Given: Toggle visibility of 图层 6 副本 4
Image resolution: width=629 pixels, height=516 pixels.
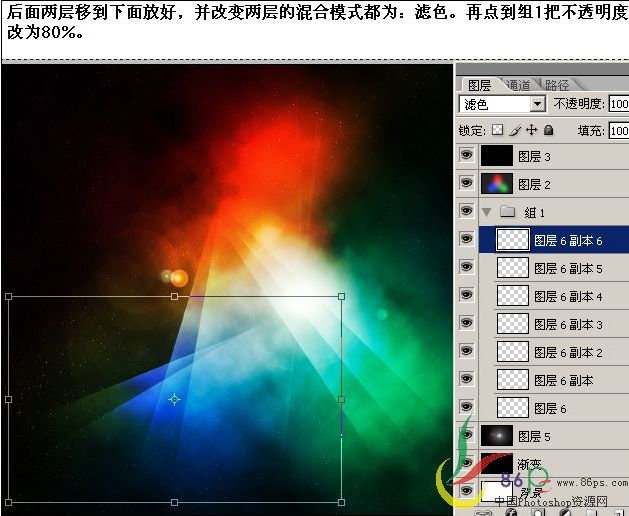Looking at the screenshot, I should [x=466, y=295].
